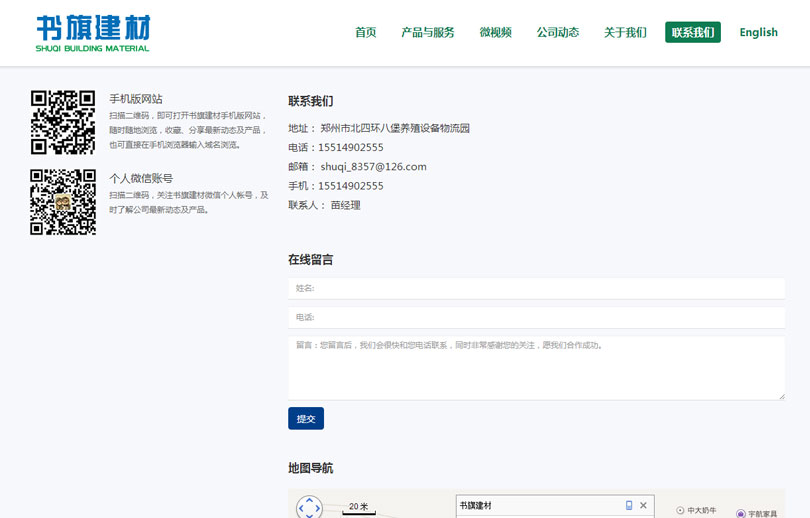Click the personal WeChat QR code
The height and width of the screenshot is (518, 810).
63,202
